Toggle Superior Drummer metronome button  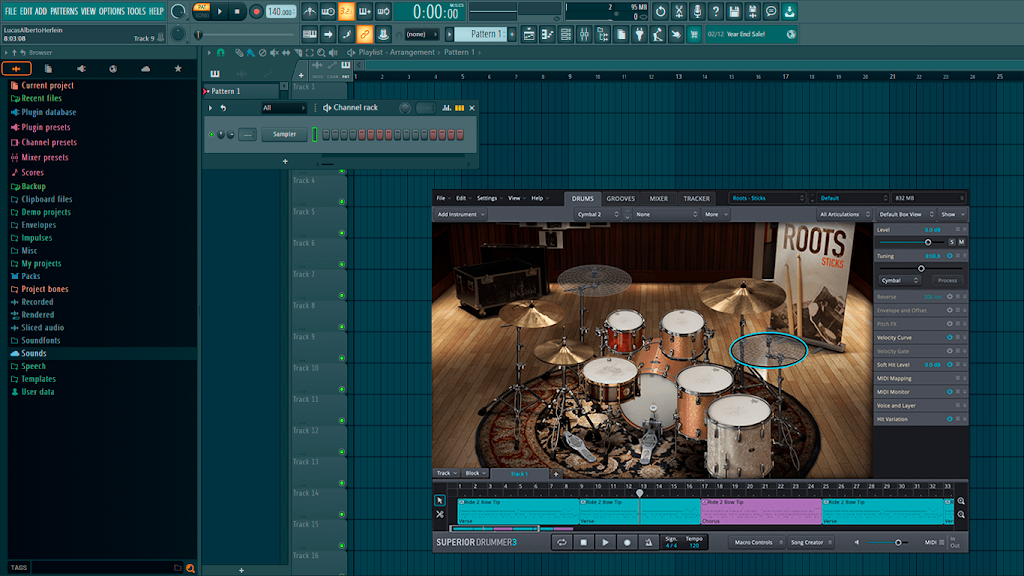(x=648, y=542)
